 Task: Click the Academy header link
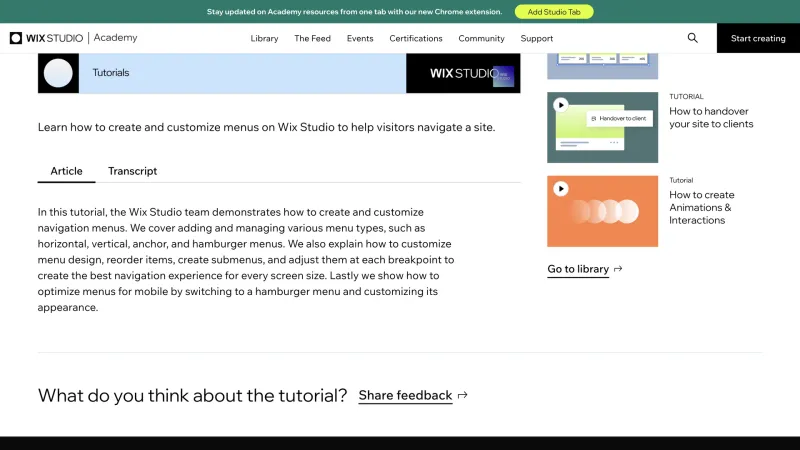click(115, 38)
